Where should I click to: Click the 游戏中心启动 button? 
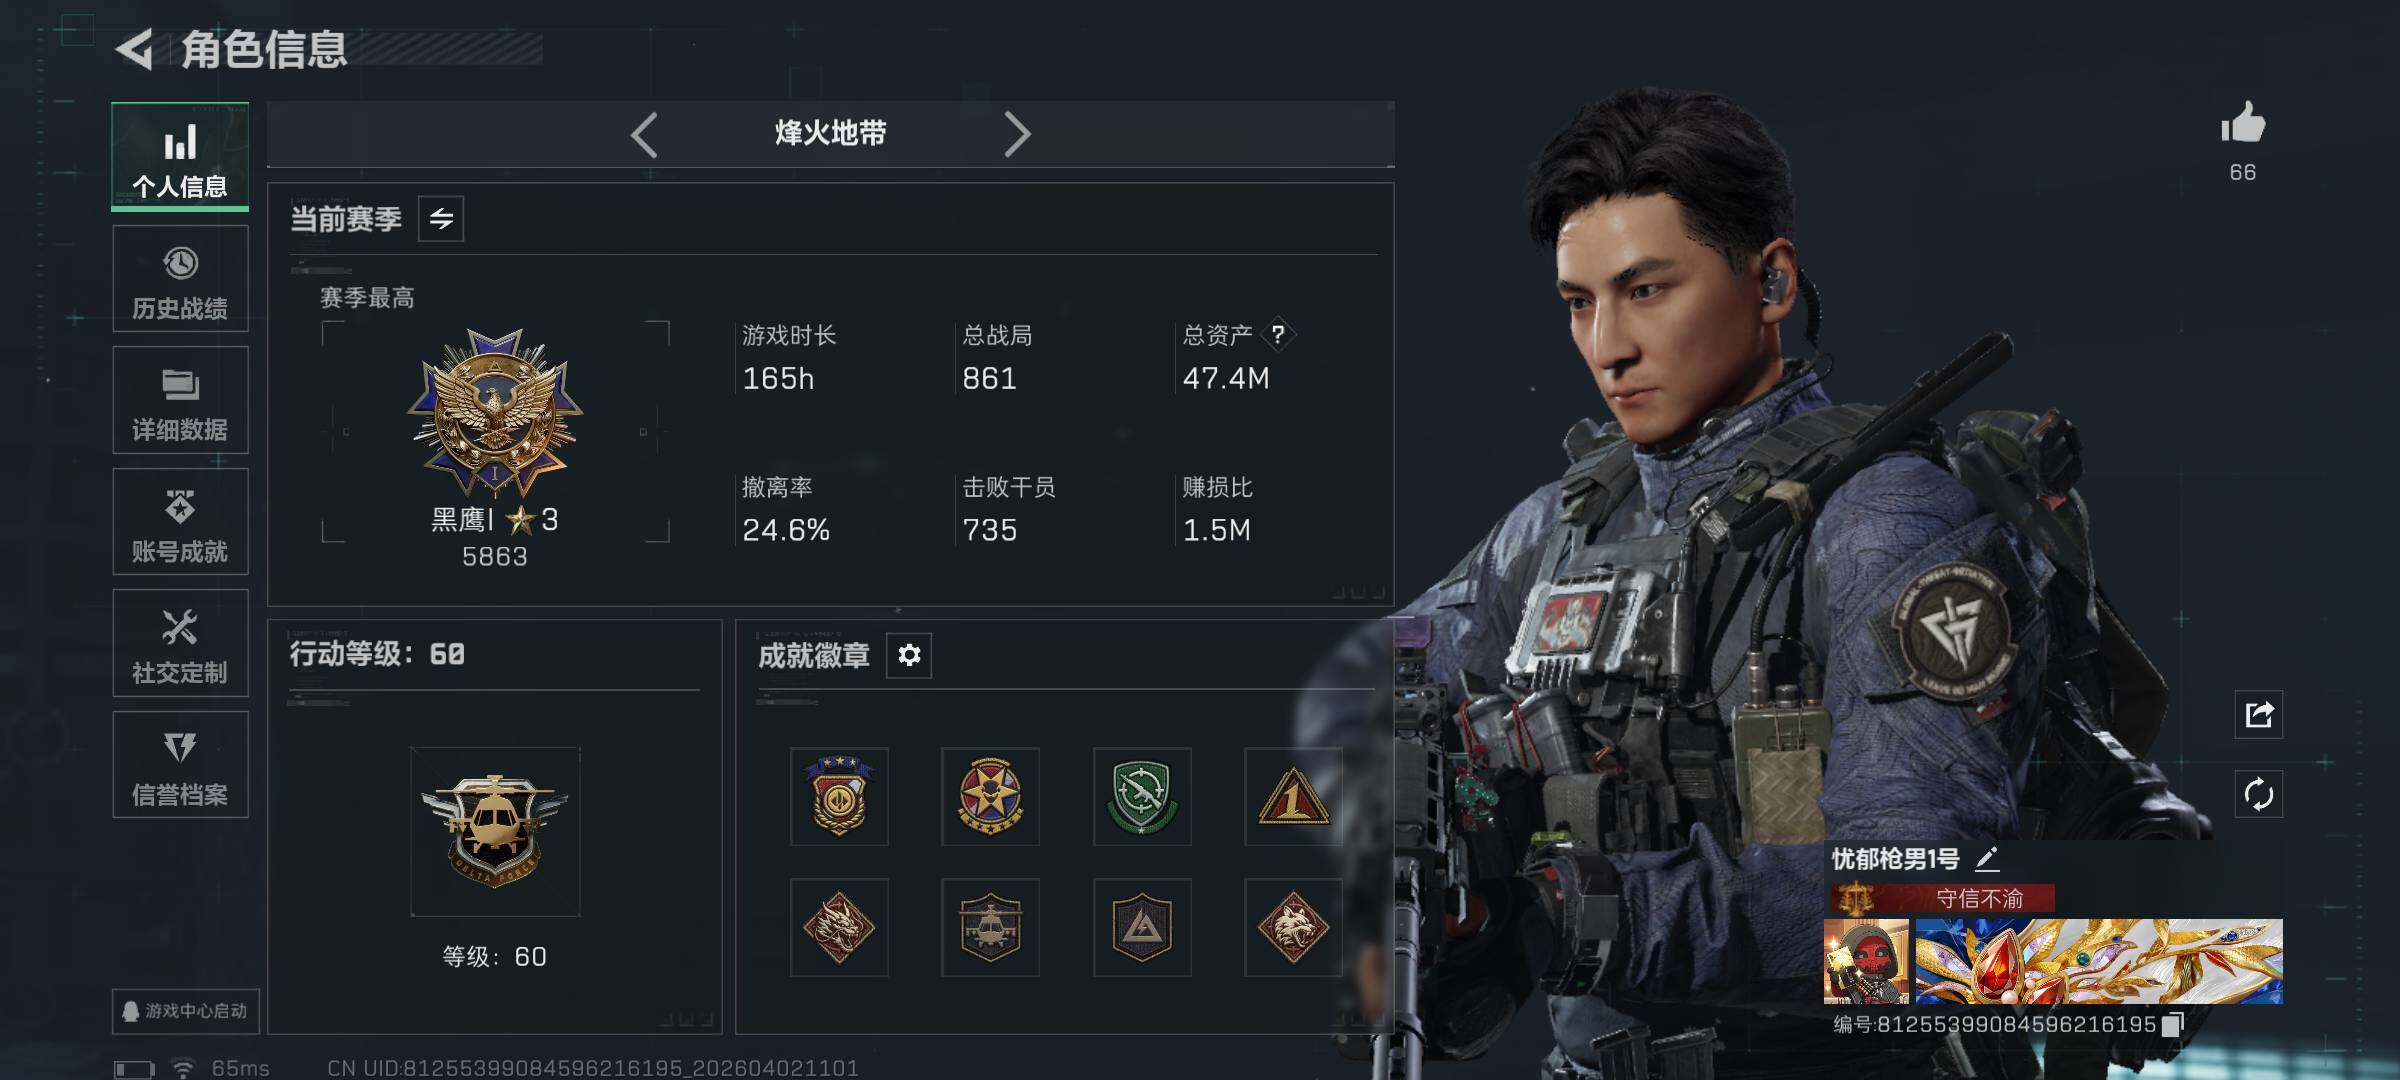tap(185, 1011)
